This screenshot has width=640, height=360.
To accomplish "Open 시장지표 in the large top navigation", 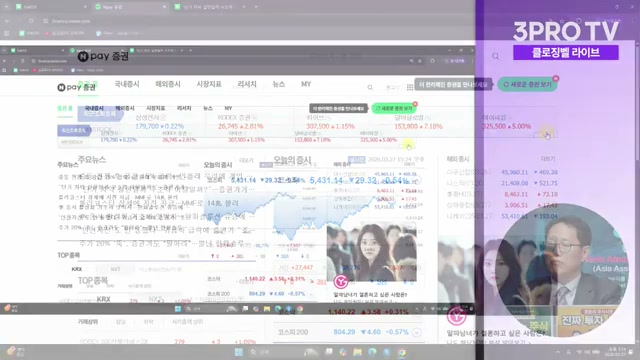I will pyautogui.click(x=209, y=84).
